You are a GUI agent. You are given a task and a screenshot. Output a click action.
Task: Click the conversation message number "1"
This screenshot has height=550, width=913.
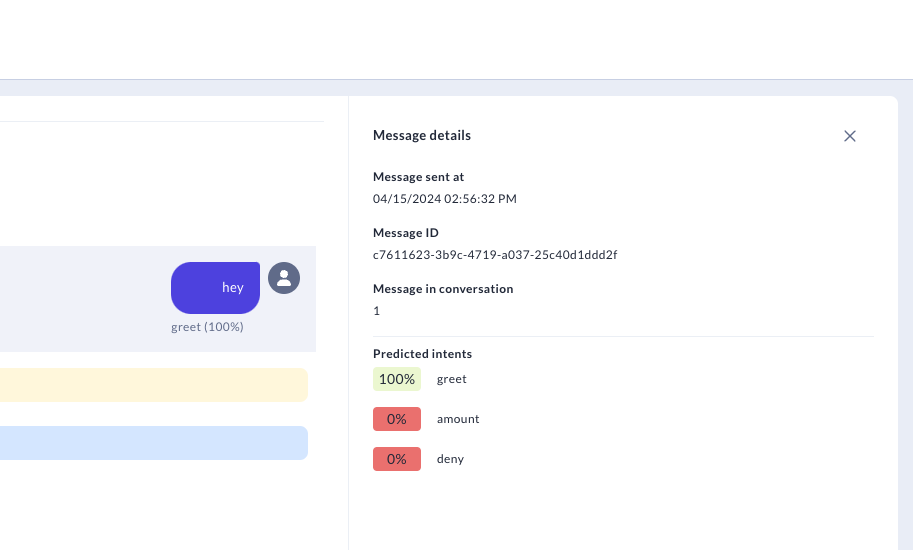[x=377, y=311]
